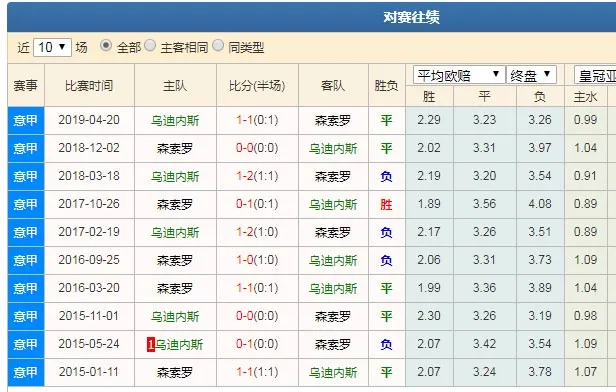
Task: Click the 意甲 league tag for 2019-04-20
Action: pyautogui.click(x=26, y=120)
